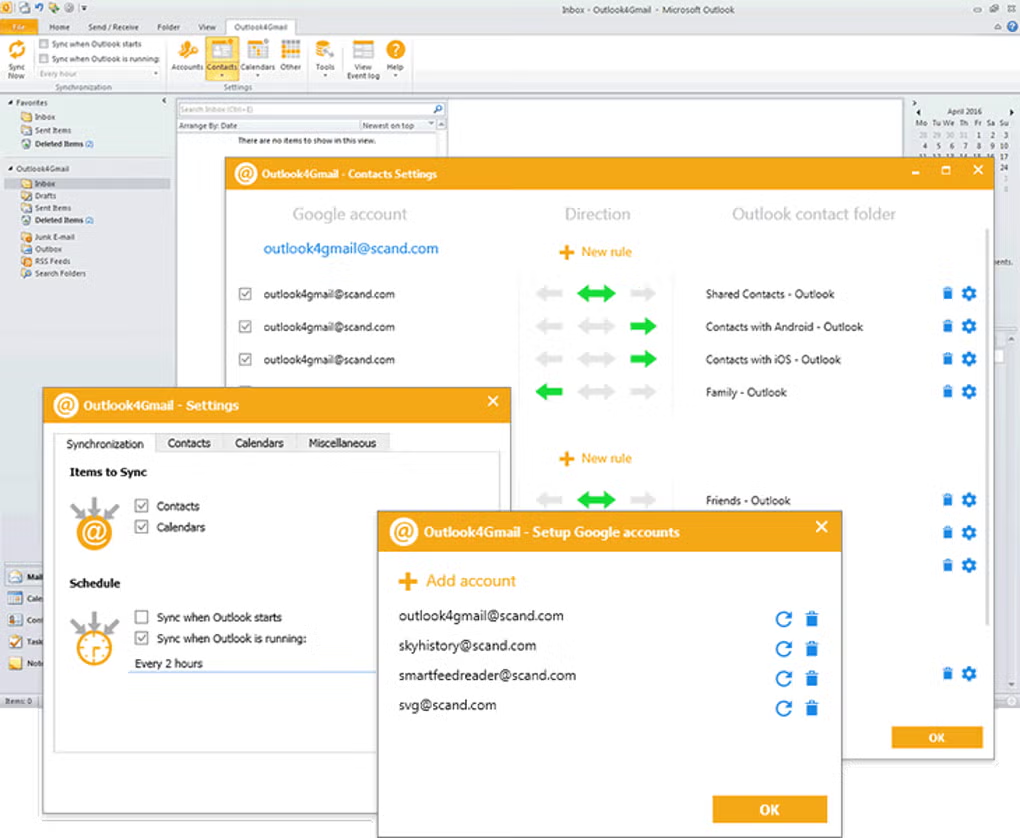Open the Help ribbon icon
Viewport: 1020px width, 838px height.
click(x=395, y=58)
